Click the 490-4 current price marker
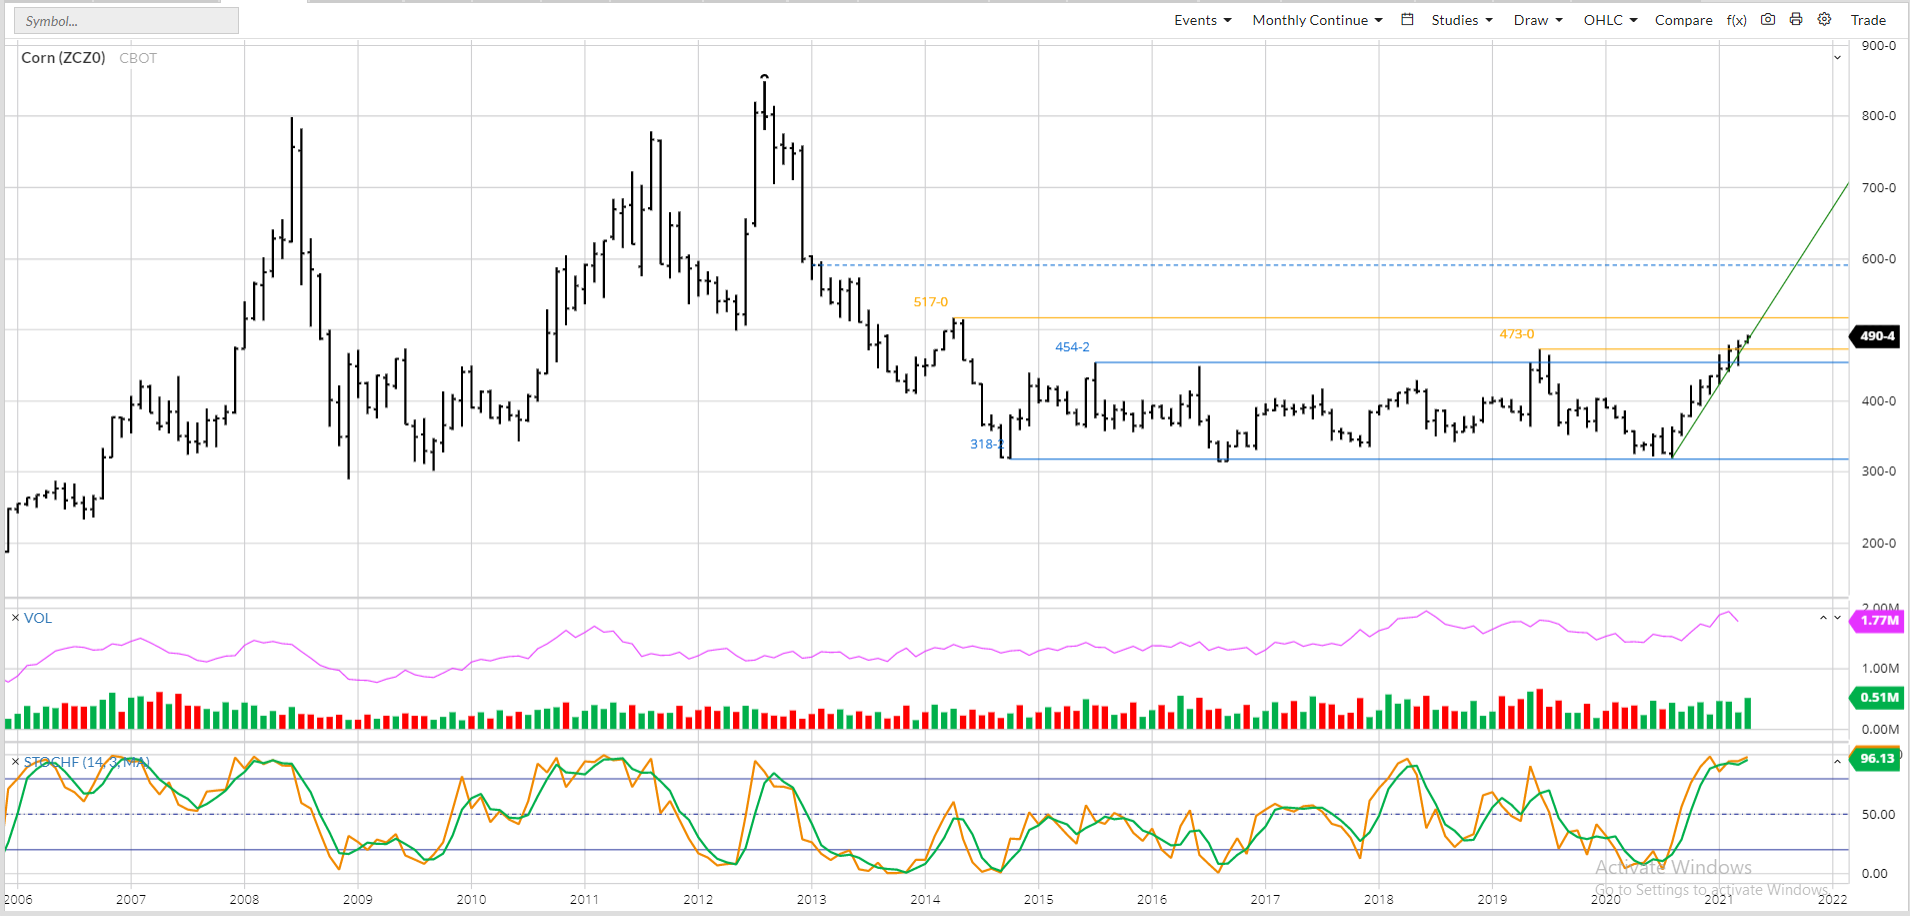 1876,336
